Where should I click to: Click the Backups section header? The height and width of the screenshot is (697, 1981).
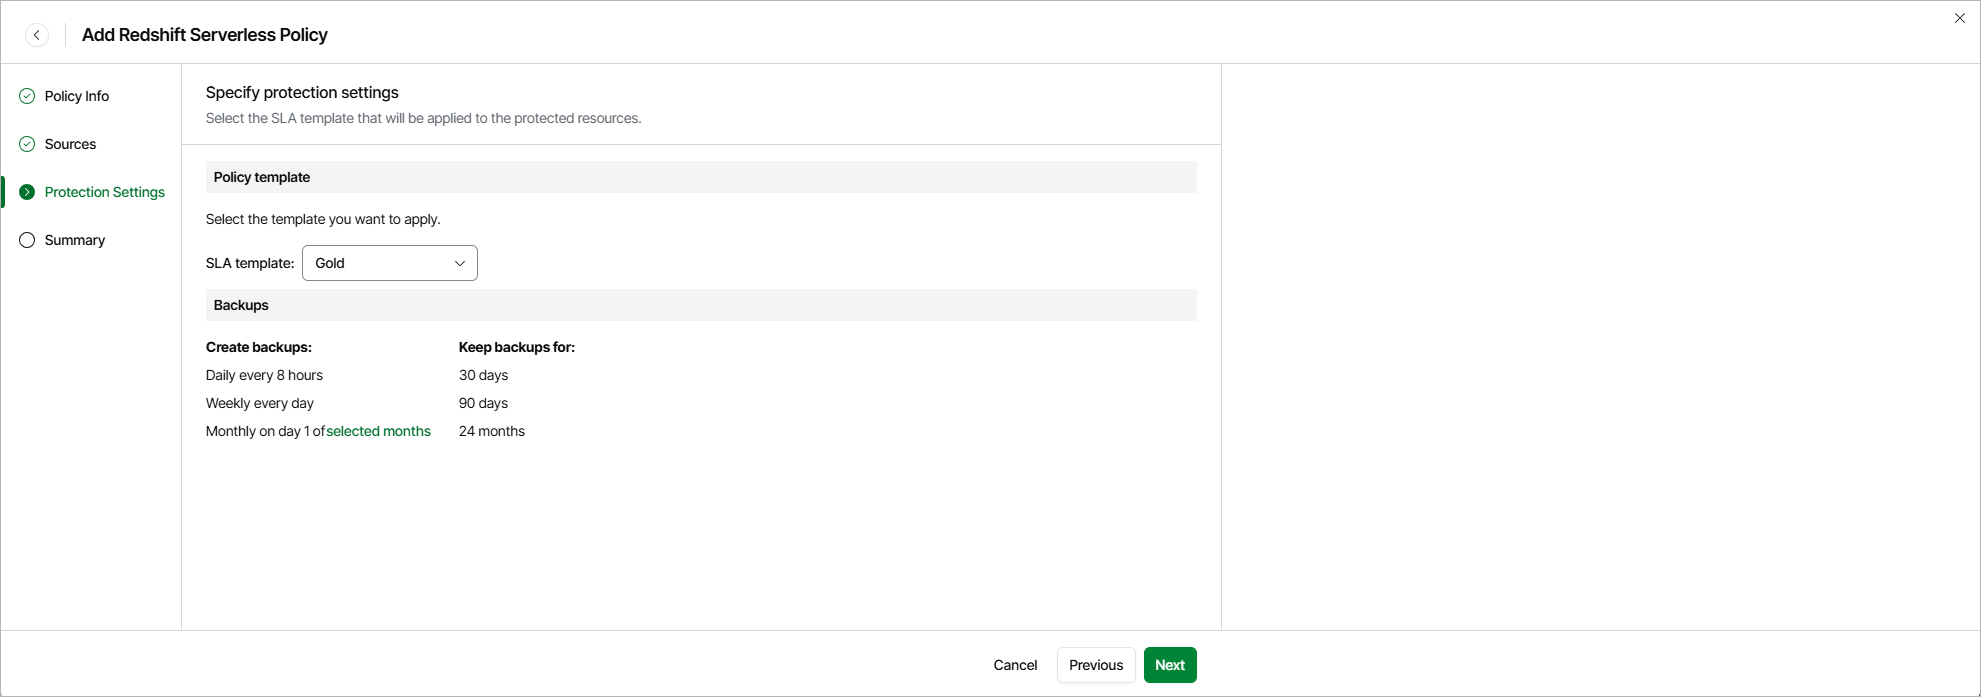(241, 305)
